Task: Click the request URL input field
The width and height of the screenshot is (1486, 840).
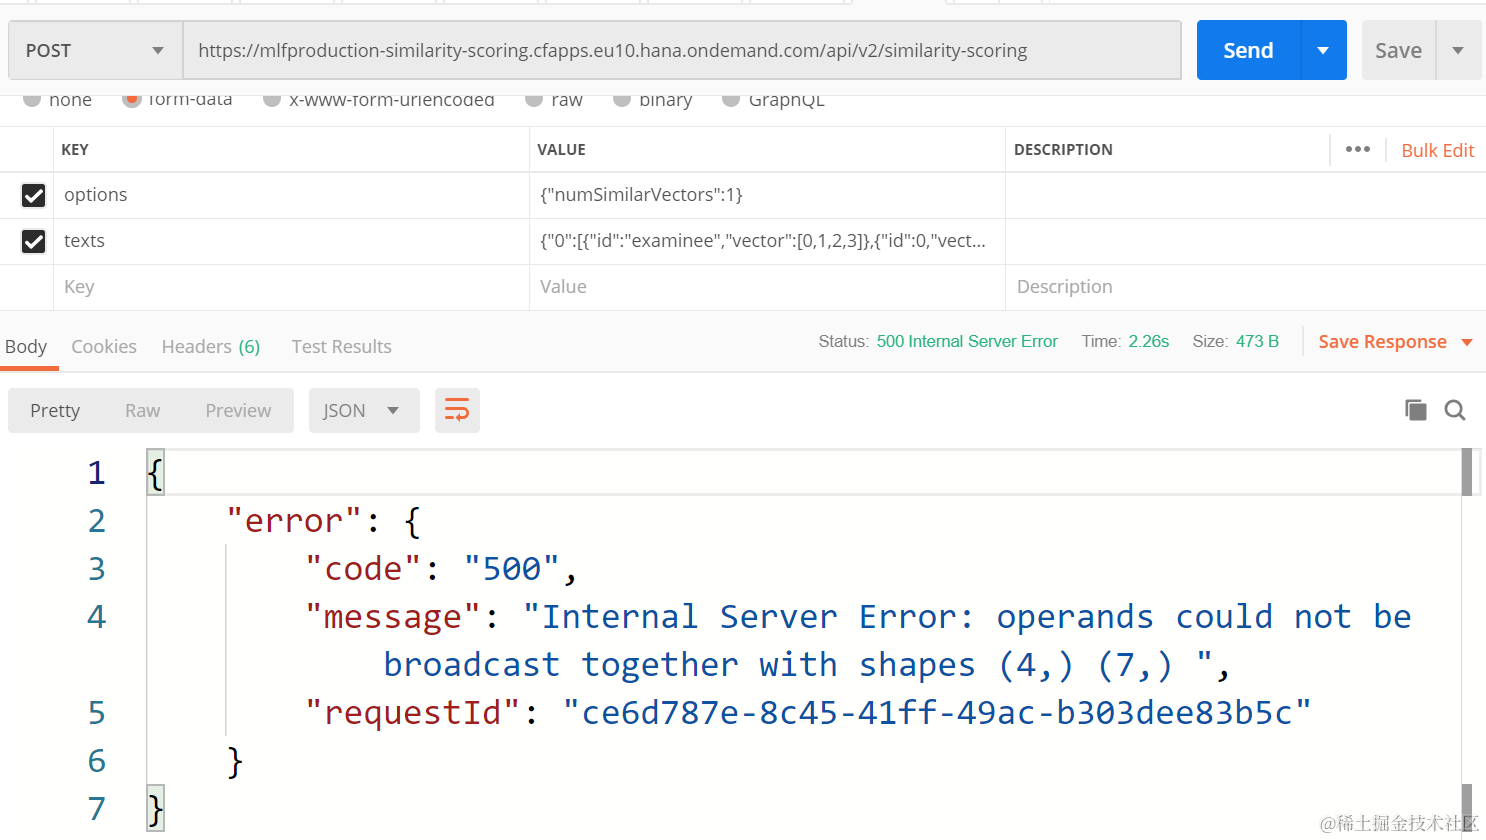Action: 682,50
